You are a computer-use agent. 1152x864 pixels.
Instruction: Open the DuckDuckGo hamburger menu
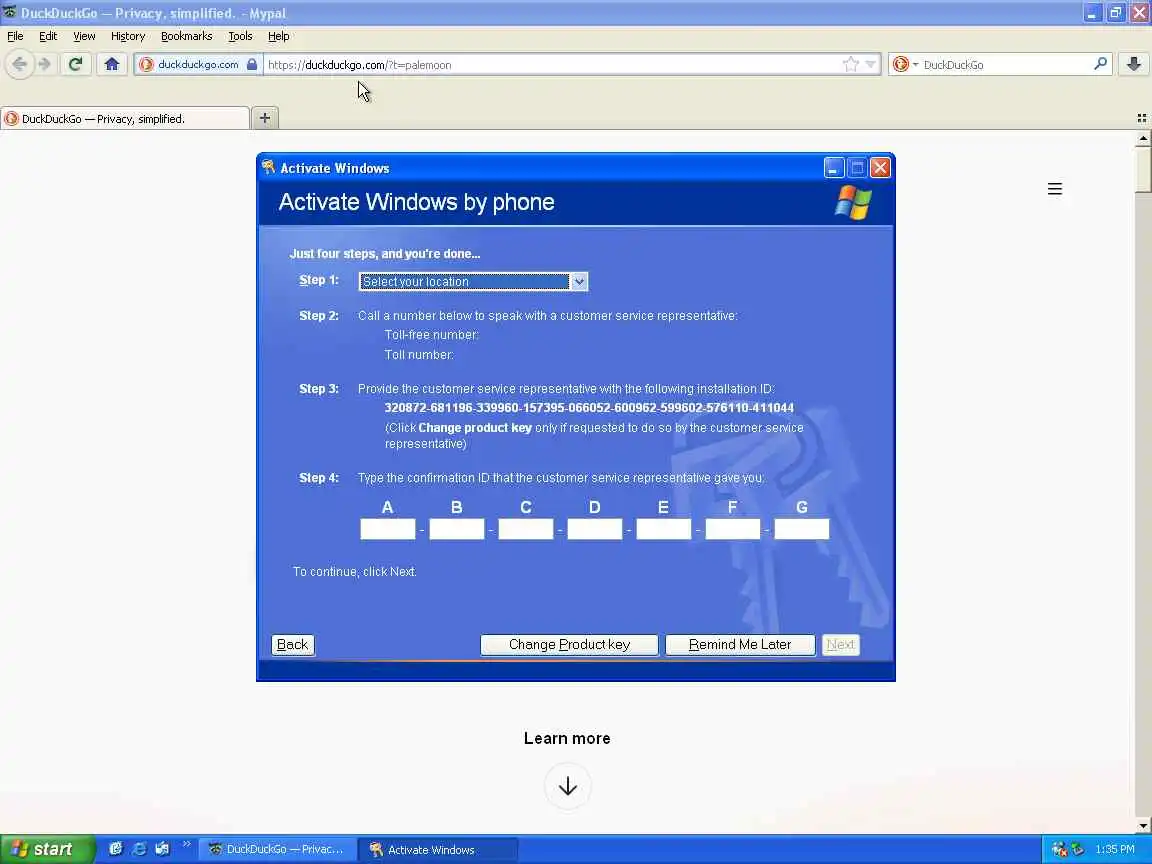[x=1054, y=189]
